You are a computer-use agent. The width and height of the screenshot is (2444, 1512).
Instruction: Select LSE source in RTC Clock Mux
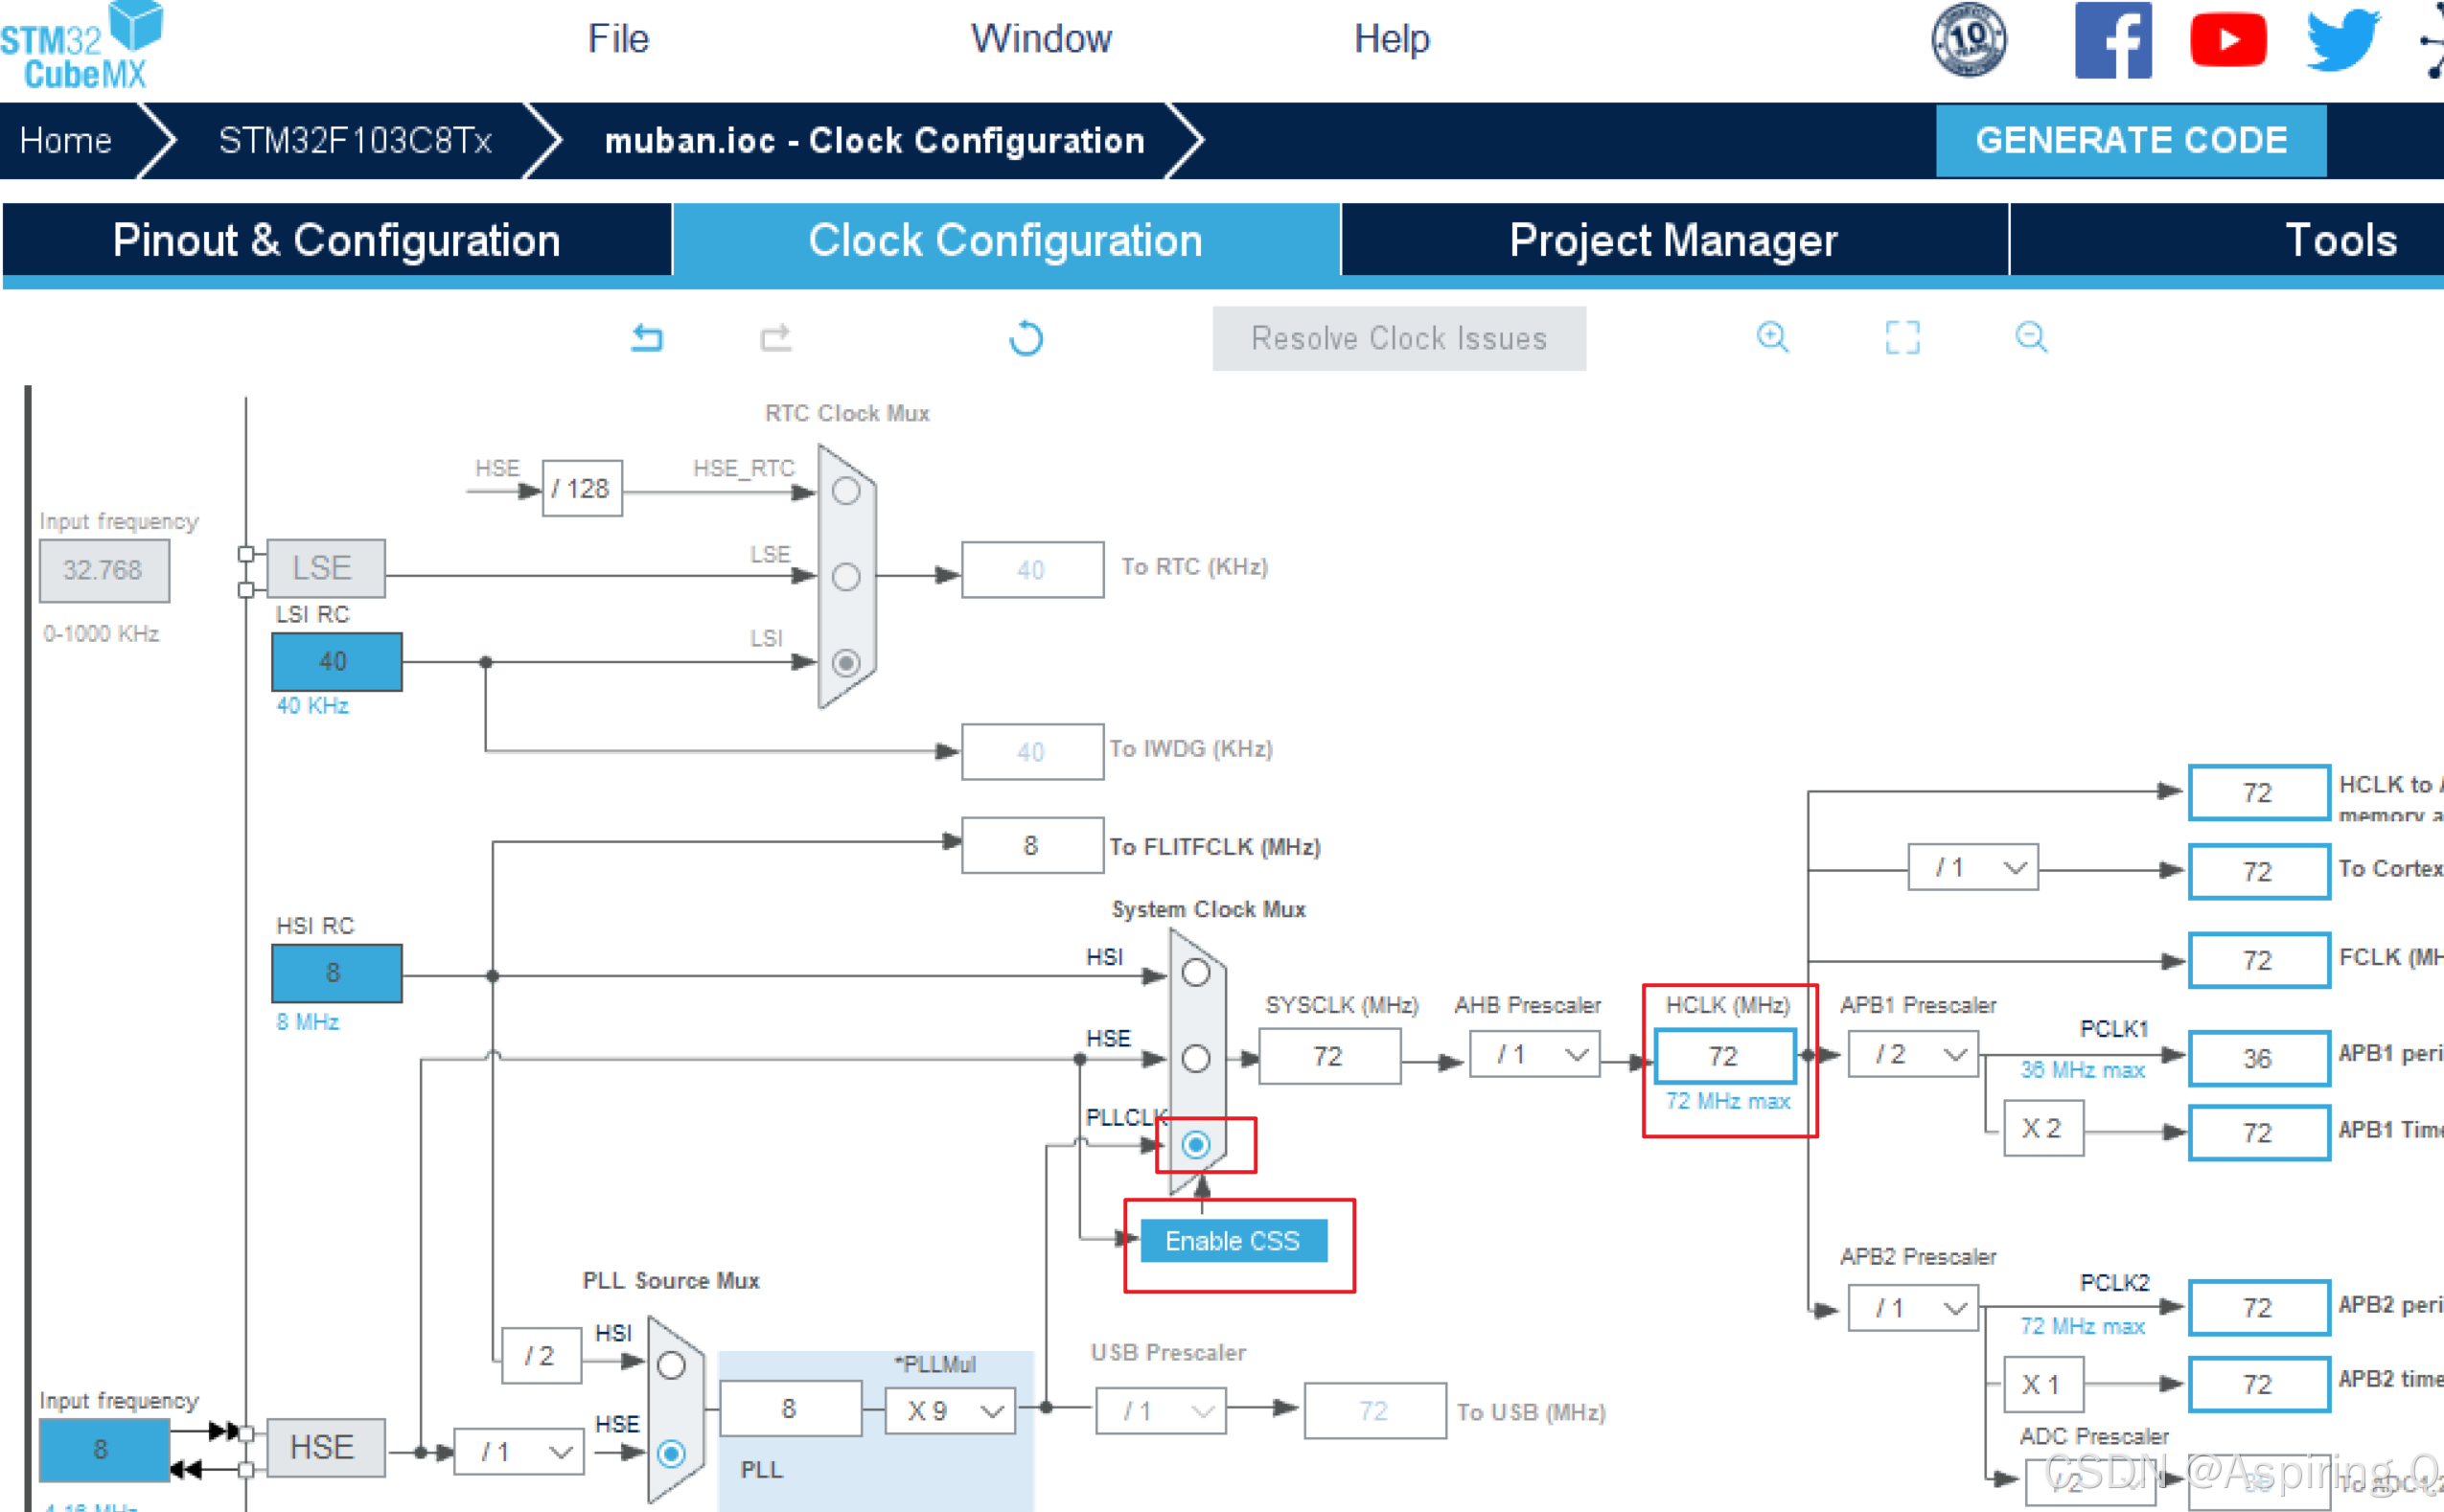(846, 577)
